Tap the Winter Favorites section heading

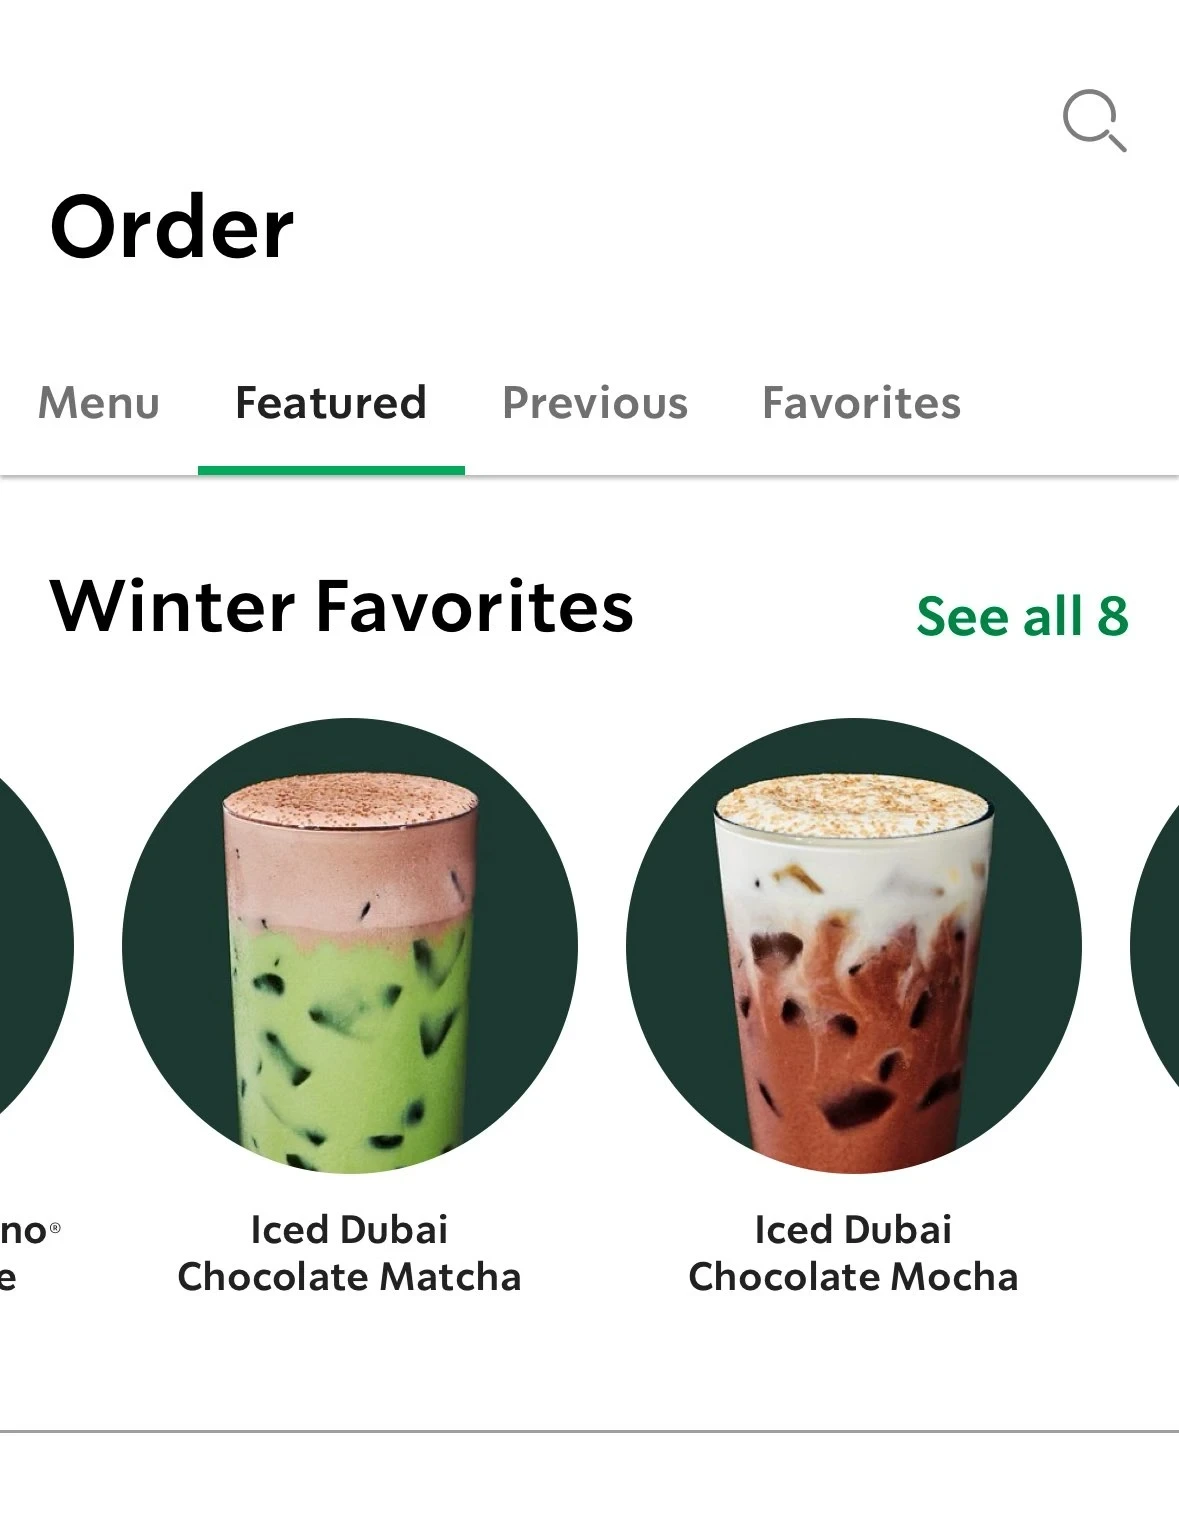[341, 606]
